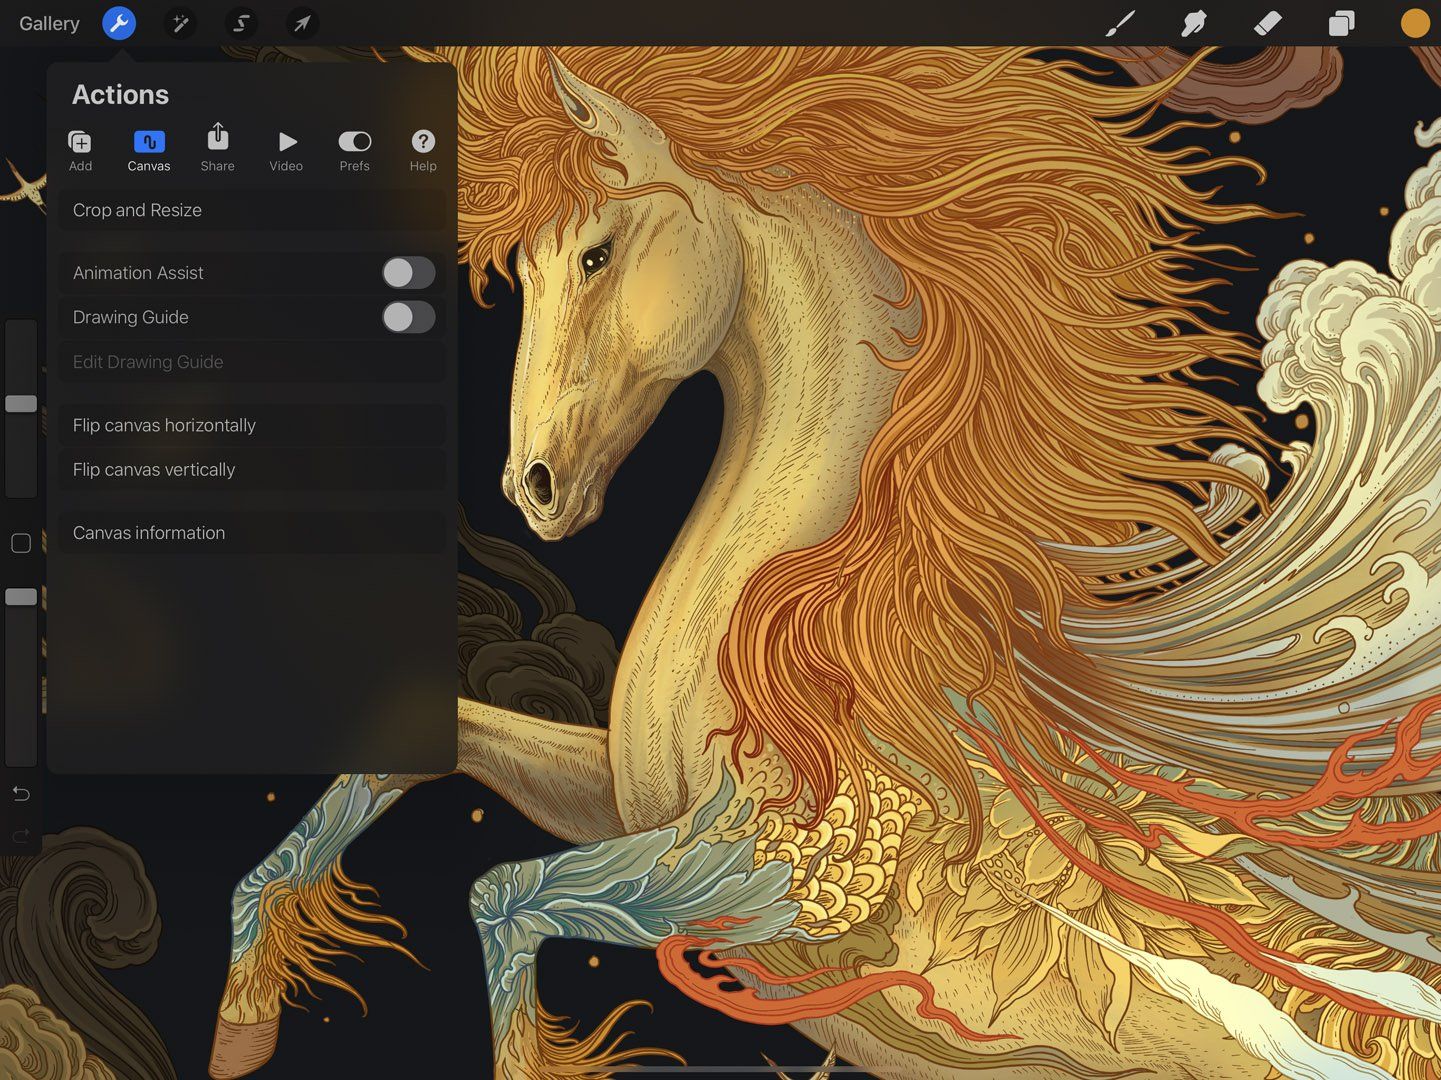Return to the Gallery
This screenshot has width=1441, height=1080.
pos(48,23)
